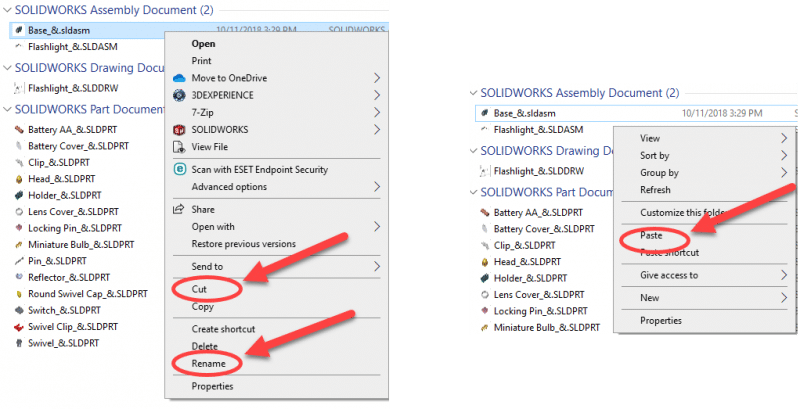
Task: Click the OneDrive cloud icon in context menu
Action: pyautogui.click(x=180, y=78)
